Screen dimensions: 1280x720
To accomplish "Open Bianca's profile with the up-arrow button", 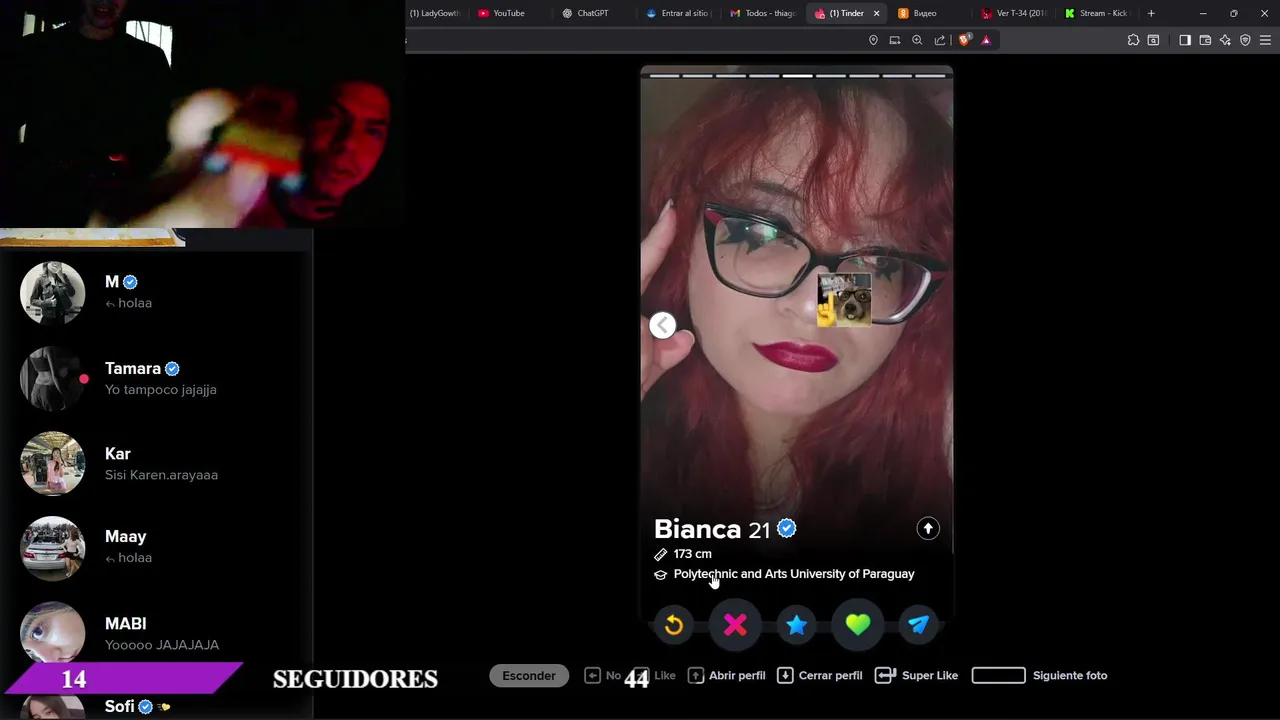I will point(928,529).
